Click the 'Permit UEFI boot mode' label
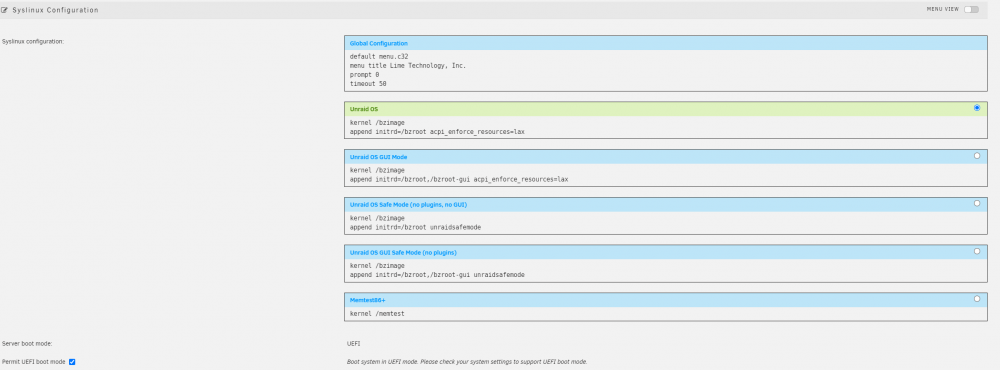The height and width of the screenshot is (370, 1000). [34, 362]
